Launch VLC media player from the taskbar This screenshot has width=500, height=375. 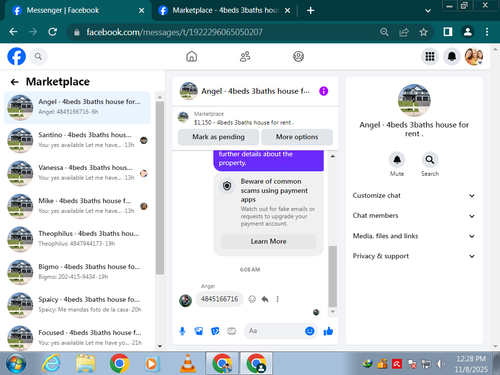coord(188,363)
